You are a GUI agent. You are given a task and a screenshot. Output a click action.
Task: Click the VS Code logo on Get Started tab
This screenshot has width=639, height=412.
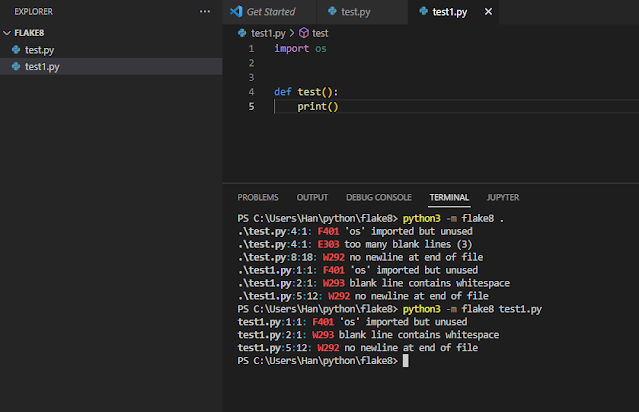[236, 11]
